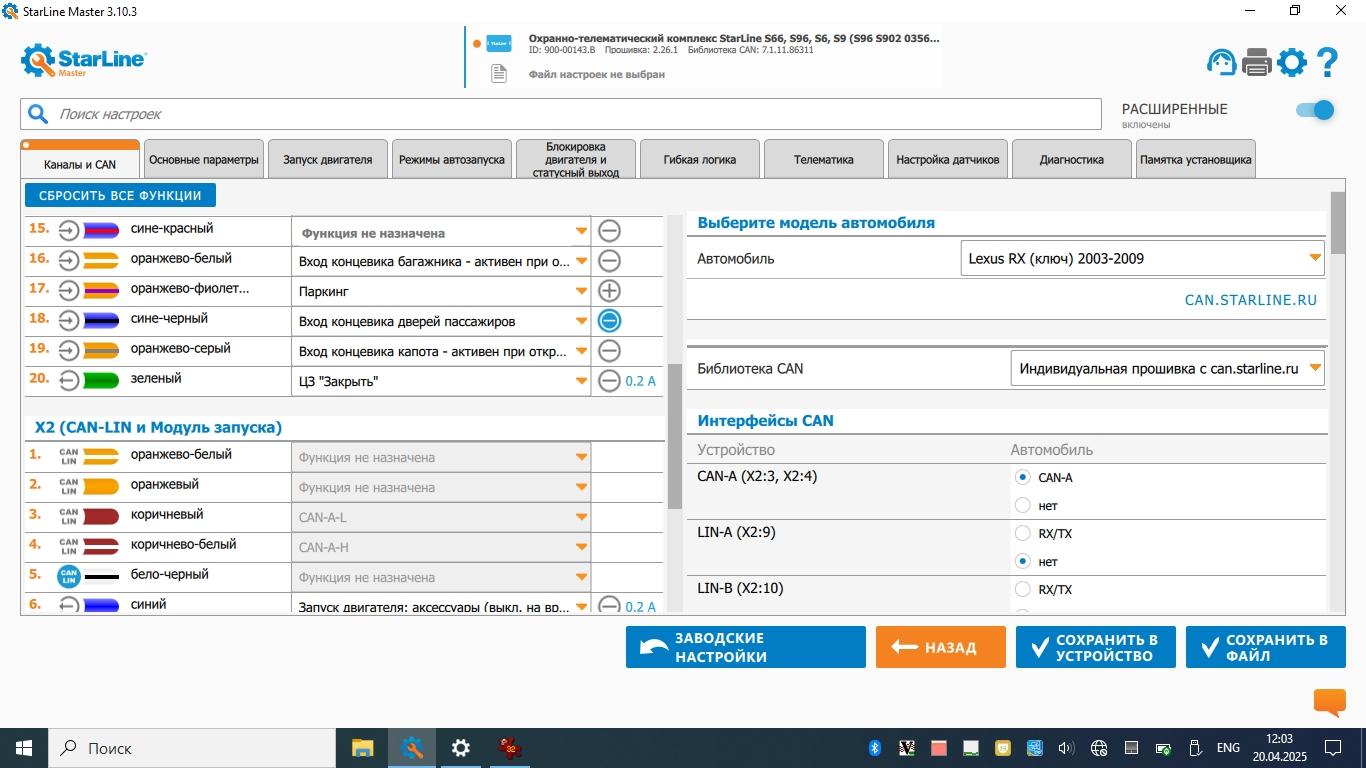Switch to 'Диагностика' tab

tap(1072, 159)
